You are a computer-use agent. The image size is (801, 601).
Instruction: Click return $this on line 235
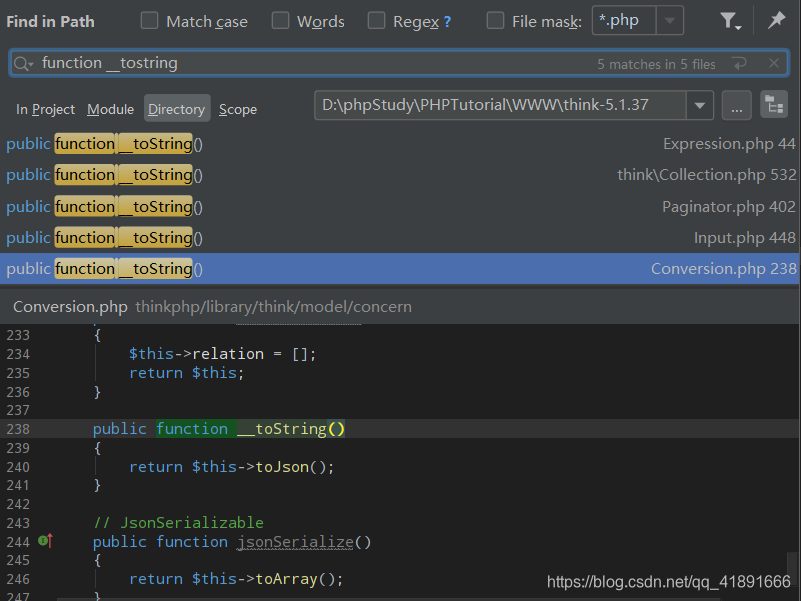point(186,373)
